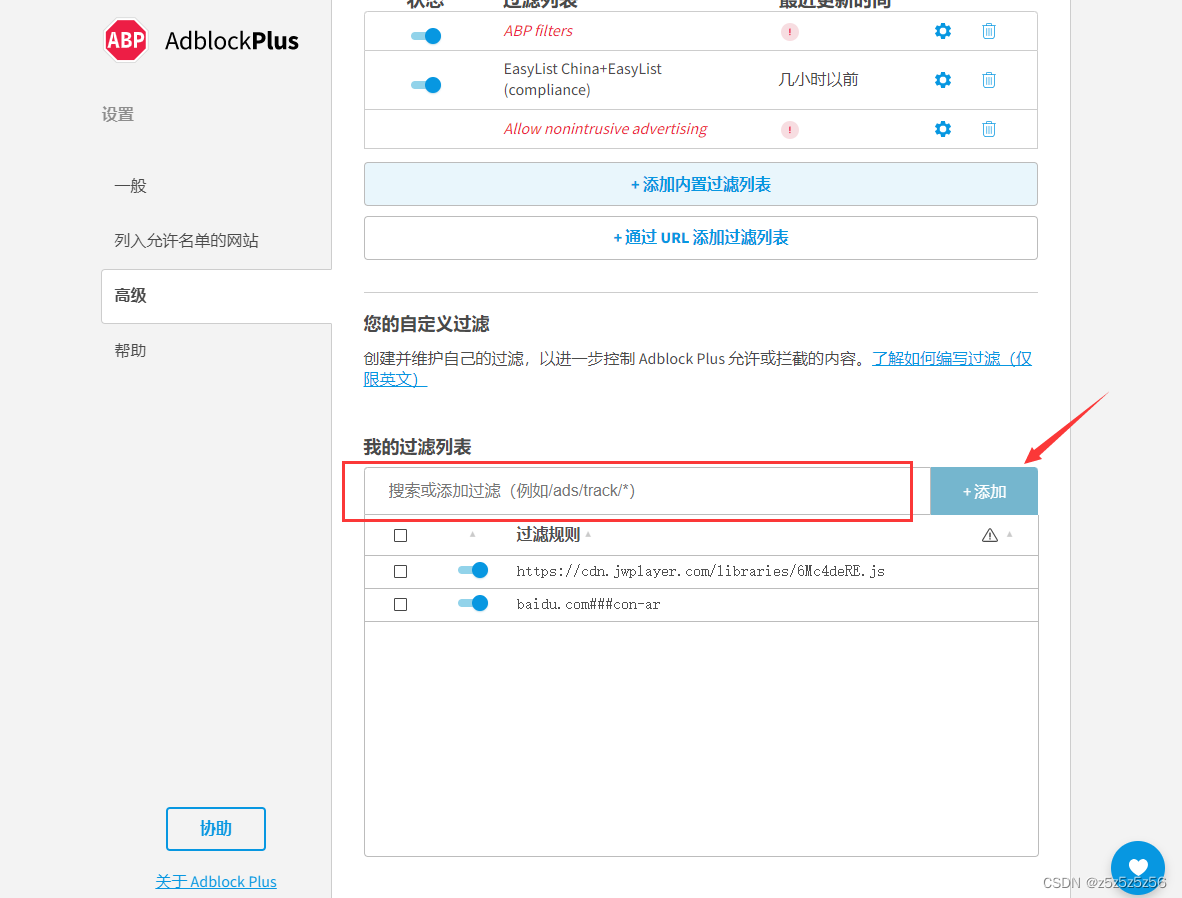Click nonintrusive advertising error indicator
This screenshot has width=1182, height=898.
789,130
